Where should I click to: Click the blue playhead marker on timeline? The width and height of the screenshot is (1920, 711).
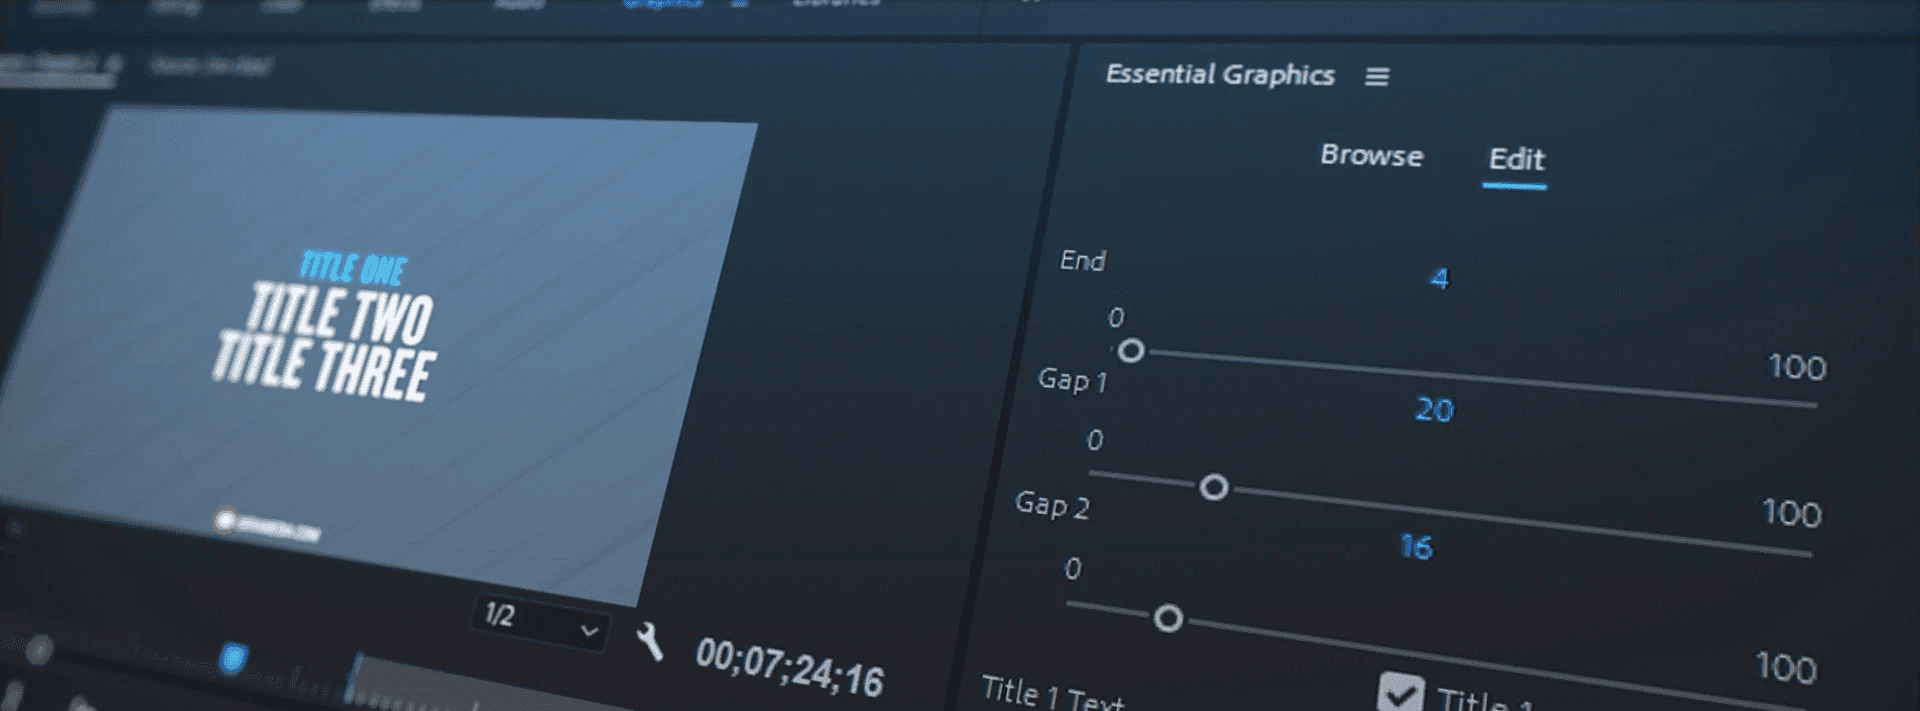pyautogui.click(x=233, y=658)
